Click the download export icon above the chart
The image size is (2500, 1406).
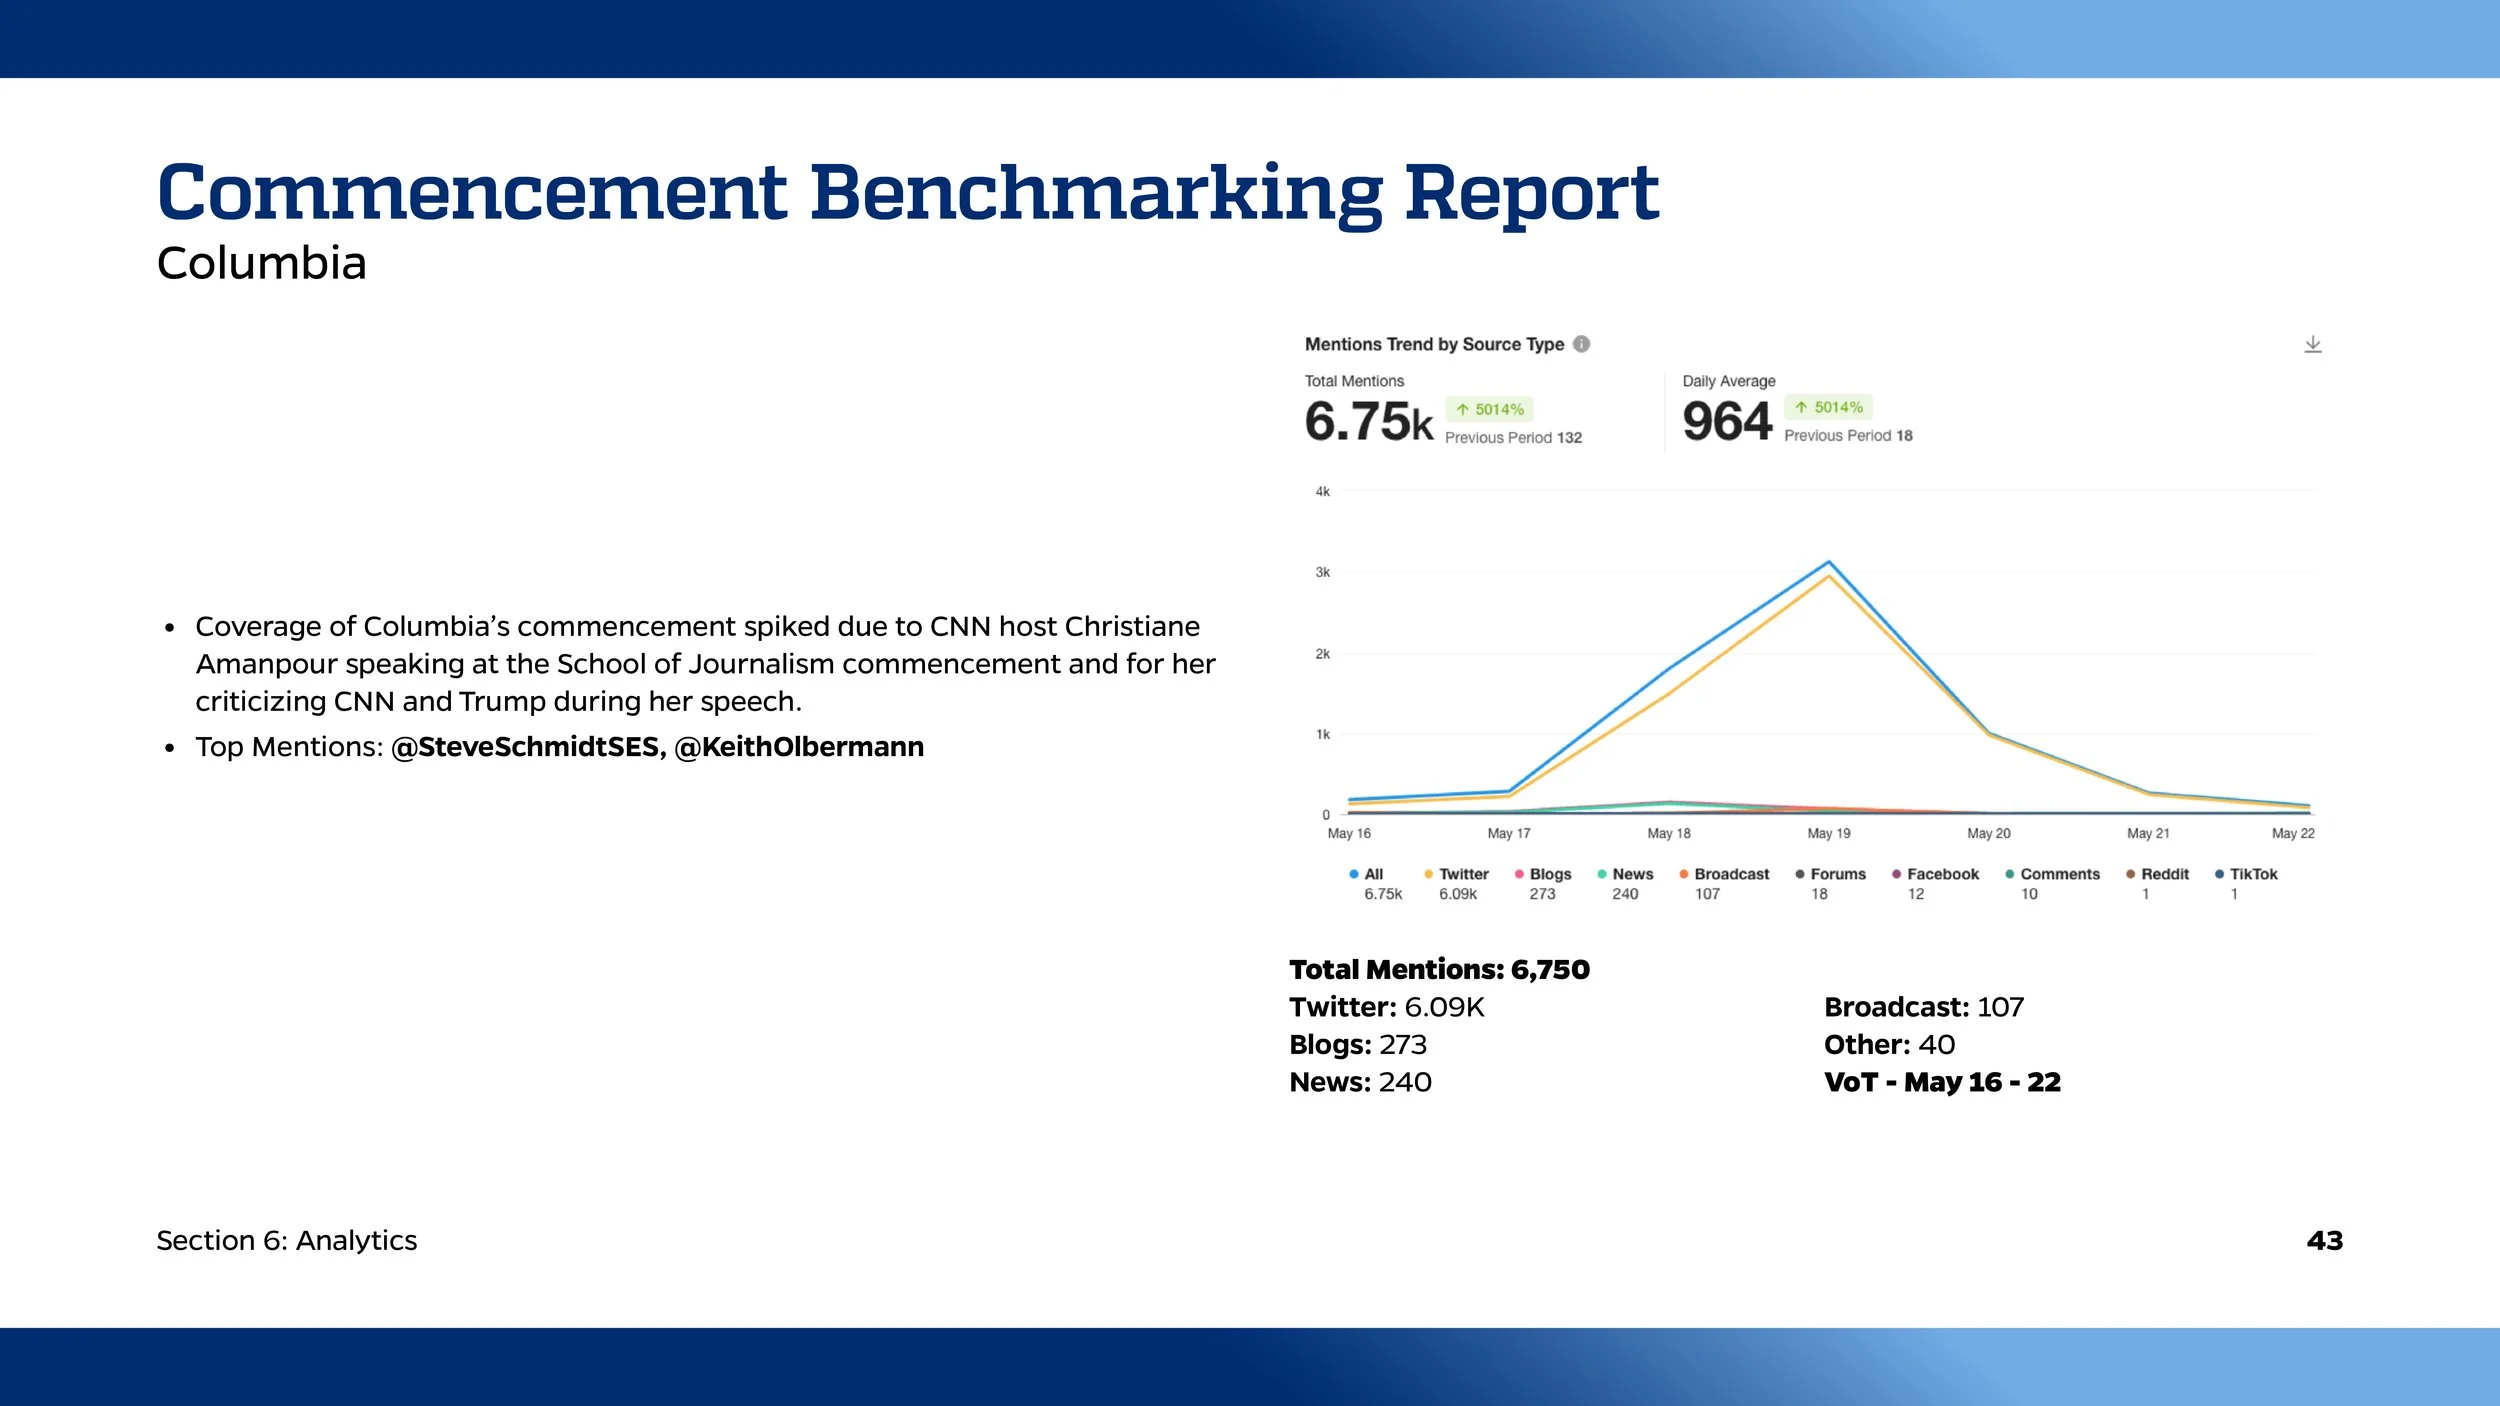point(2314,345)
